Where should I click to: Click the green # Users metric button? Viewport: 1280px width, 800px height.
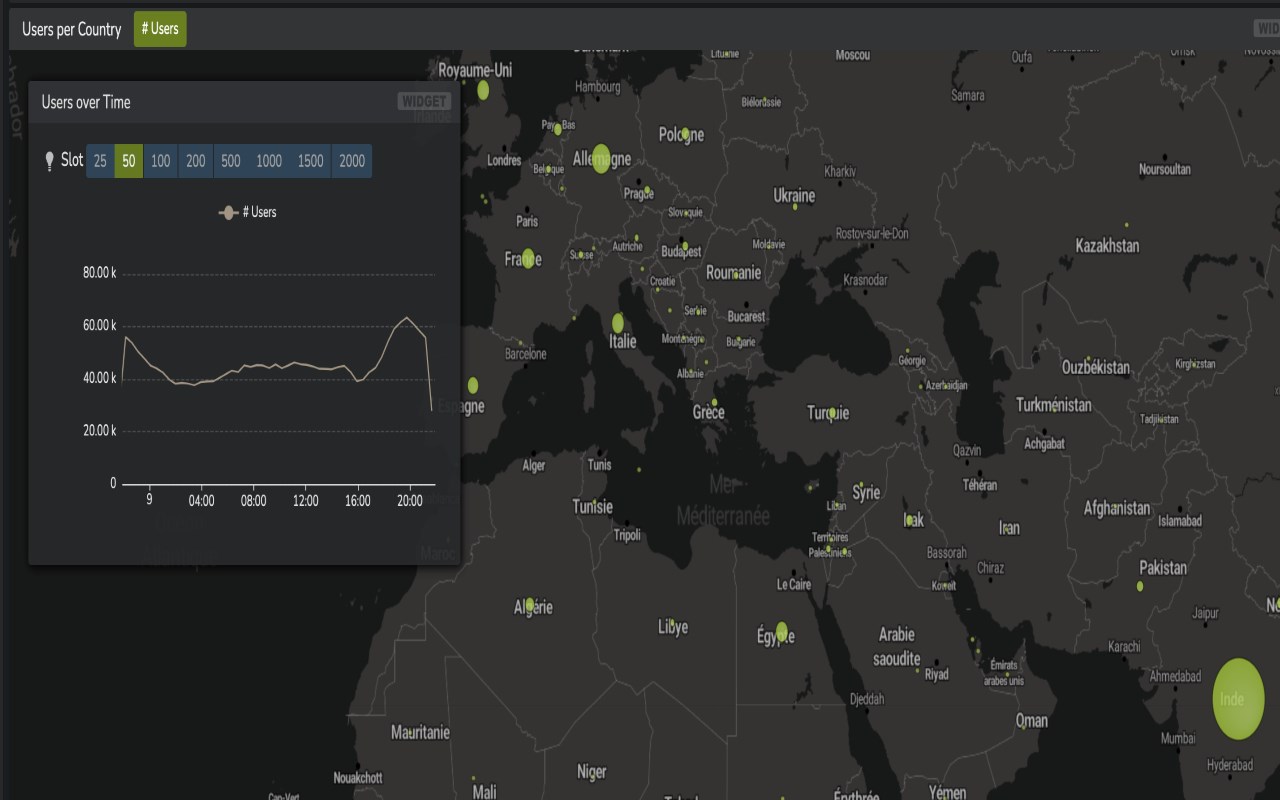160,29
